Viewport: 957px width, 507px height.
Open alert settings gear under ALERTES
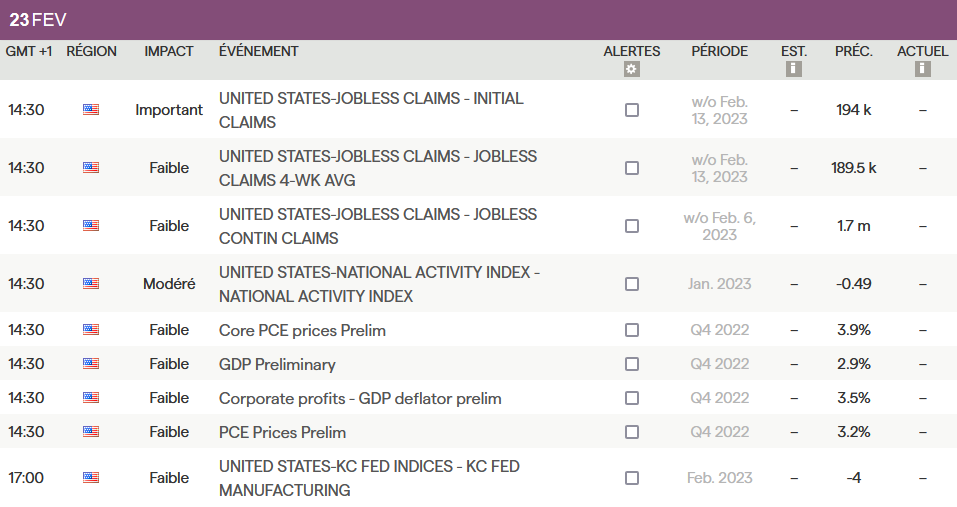631,69
